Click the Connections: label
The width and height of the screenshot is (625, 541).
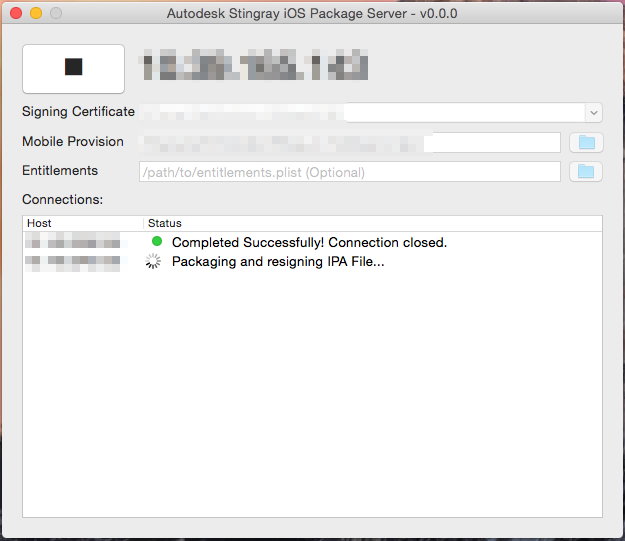[x=63, y=199]
